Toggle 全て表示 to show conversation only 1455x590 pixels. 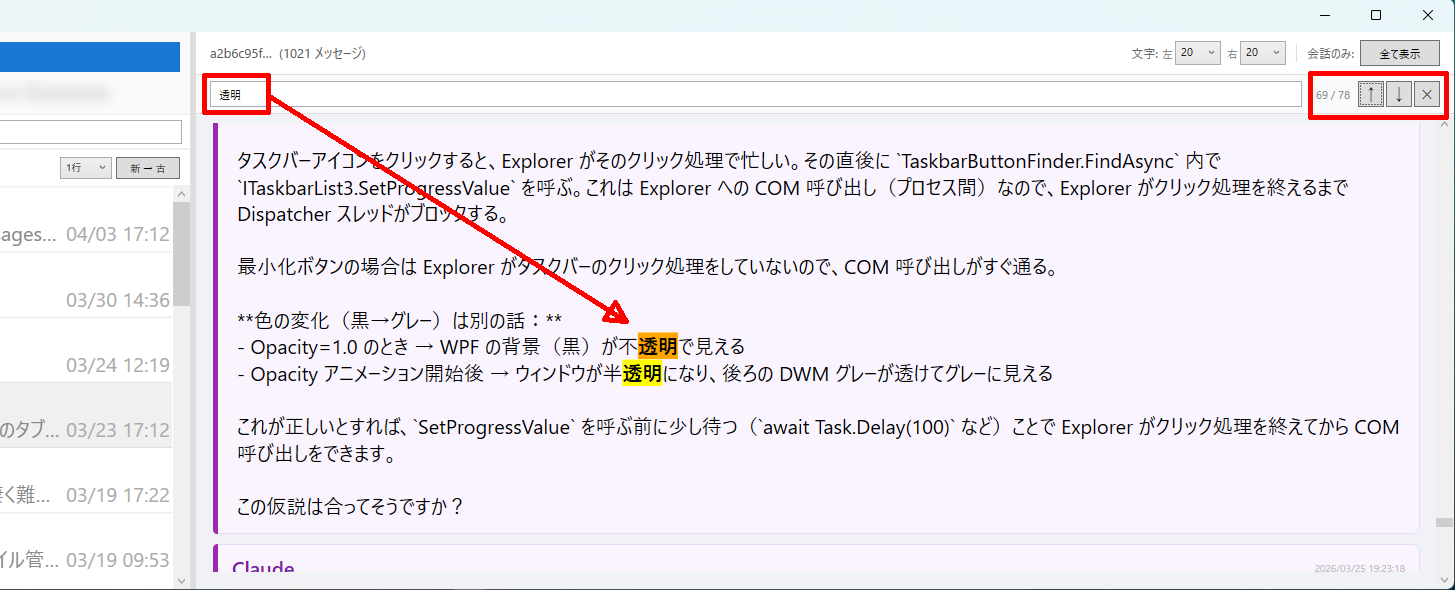coord(1399,52)
